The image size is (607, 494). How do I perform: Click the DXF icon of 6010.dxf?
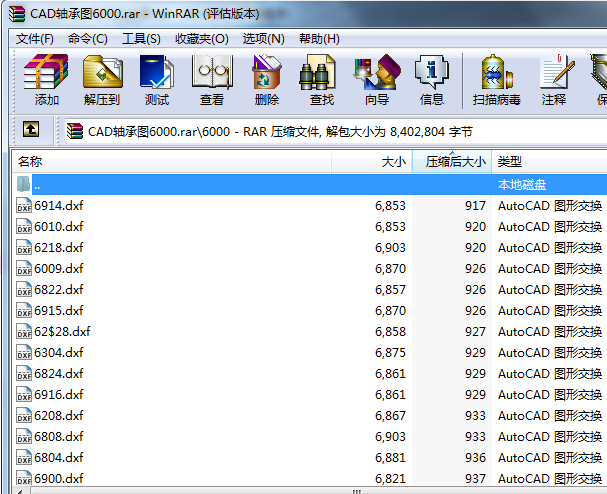(24, 226)
